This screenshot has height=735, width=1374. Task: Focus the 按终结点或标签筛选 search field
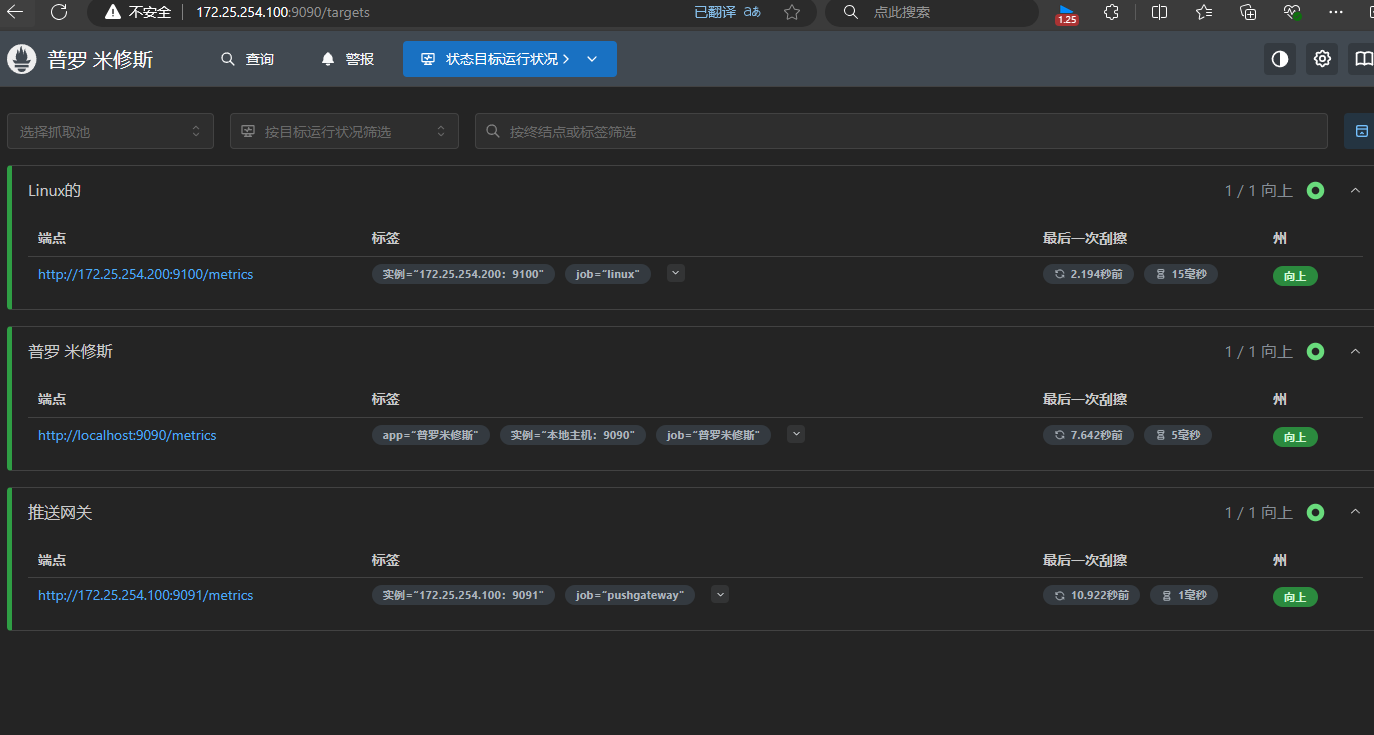(x=901, y=131)
